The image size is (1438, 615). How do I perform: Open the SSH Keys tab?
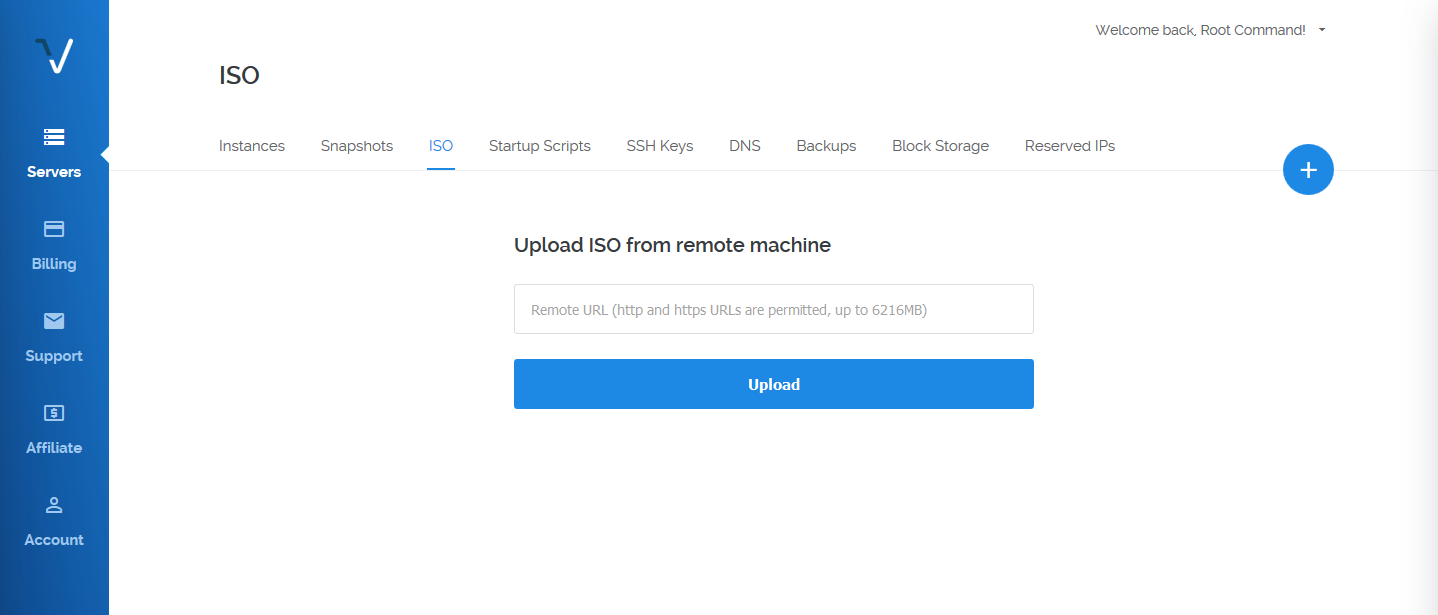click(660, 146)
